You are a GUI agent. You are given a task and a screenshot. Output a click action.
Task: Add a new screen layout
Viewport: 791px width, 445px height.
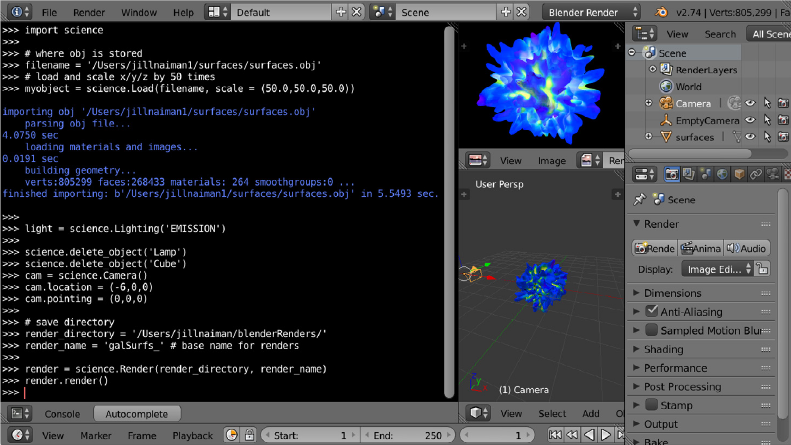(x=341, y=12)
